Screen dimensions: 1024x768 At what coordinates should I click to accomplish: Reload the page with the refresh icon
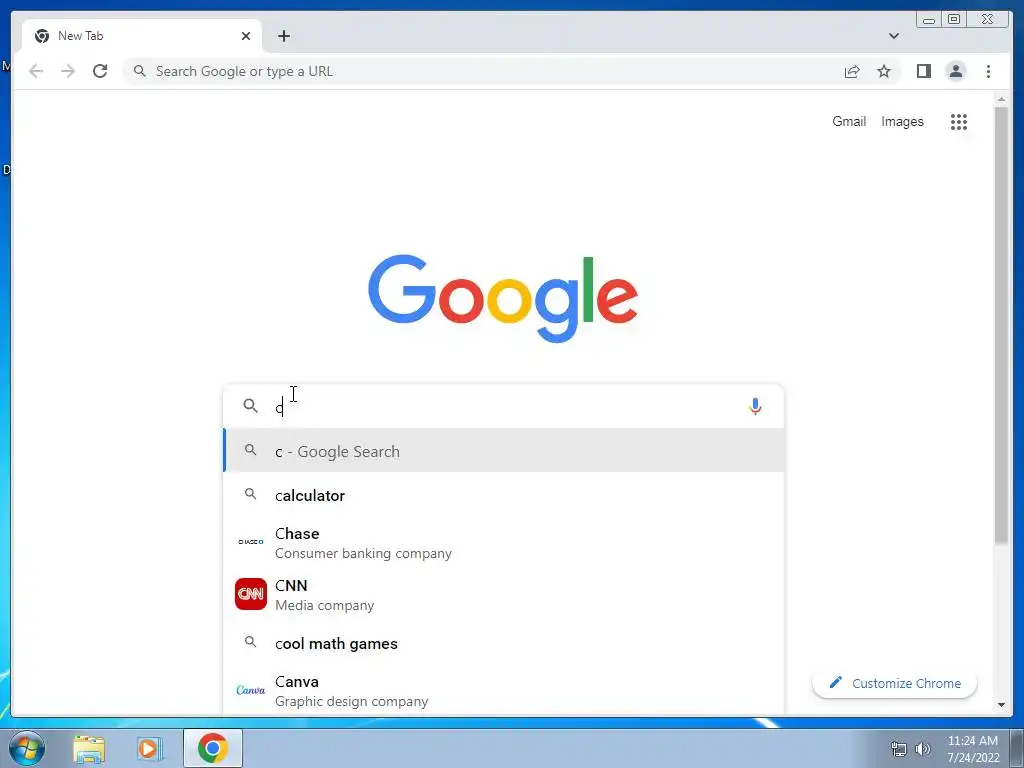100,71
